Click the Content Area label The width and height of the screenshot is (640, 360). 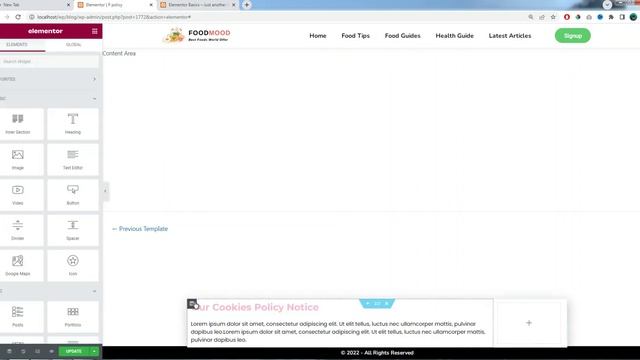pos(119,53)
